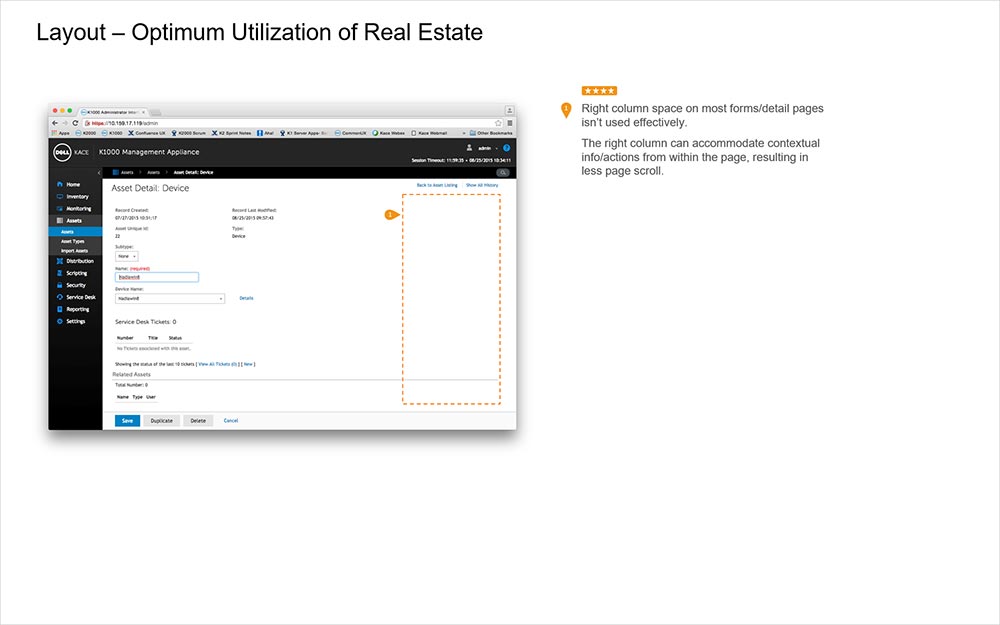Viewport: 1000px width, 625px height.
Task: Click the blue Save button
Action: 127,421
